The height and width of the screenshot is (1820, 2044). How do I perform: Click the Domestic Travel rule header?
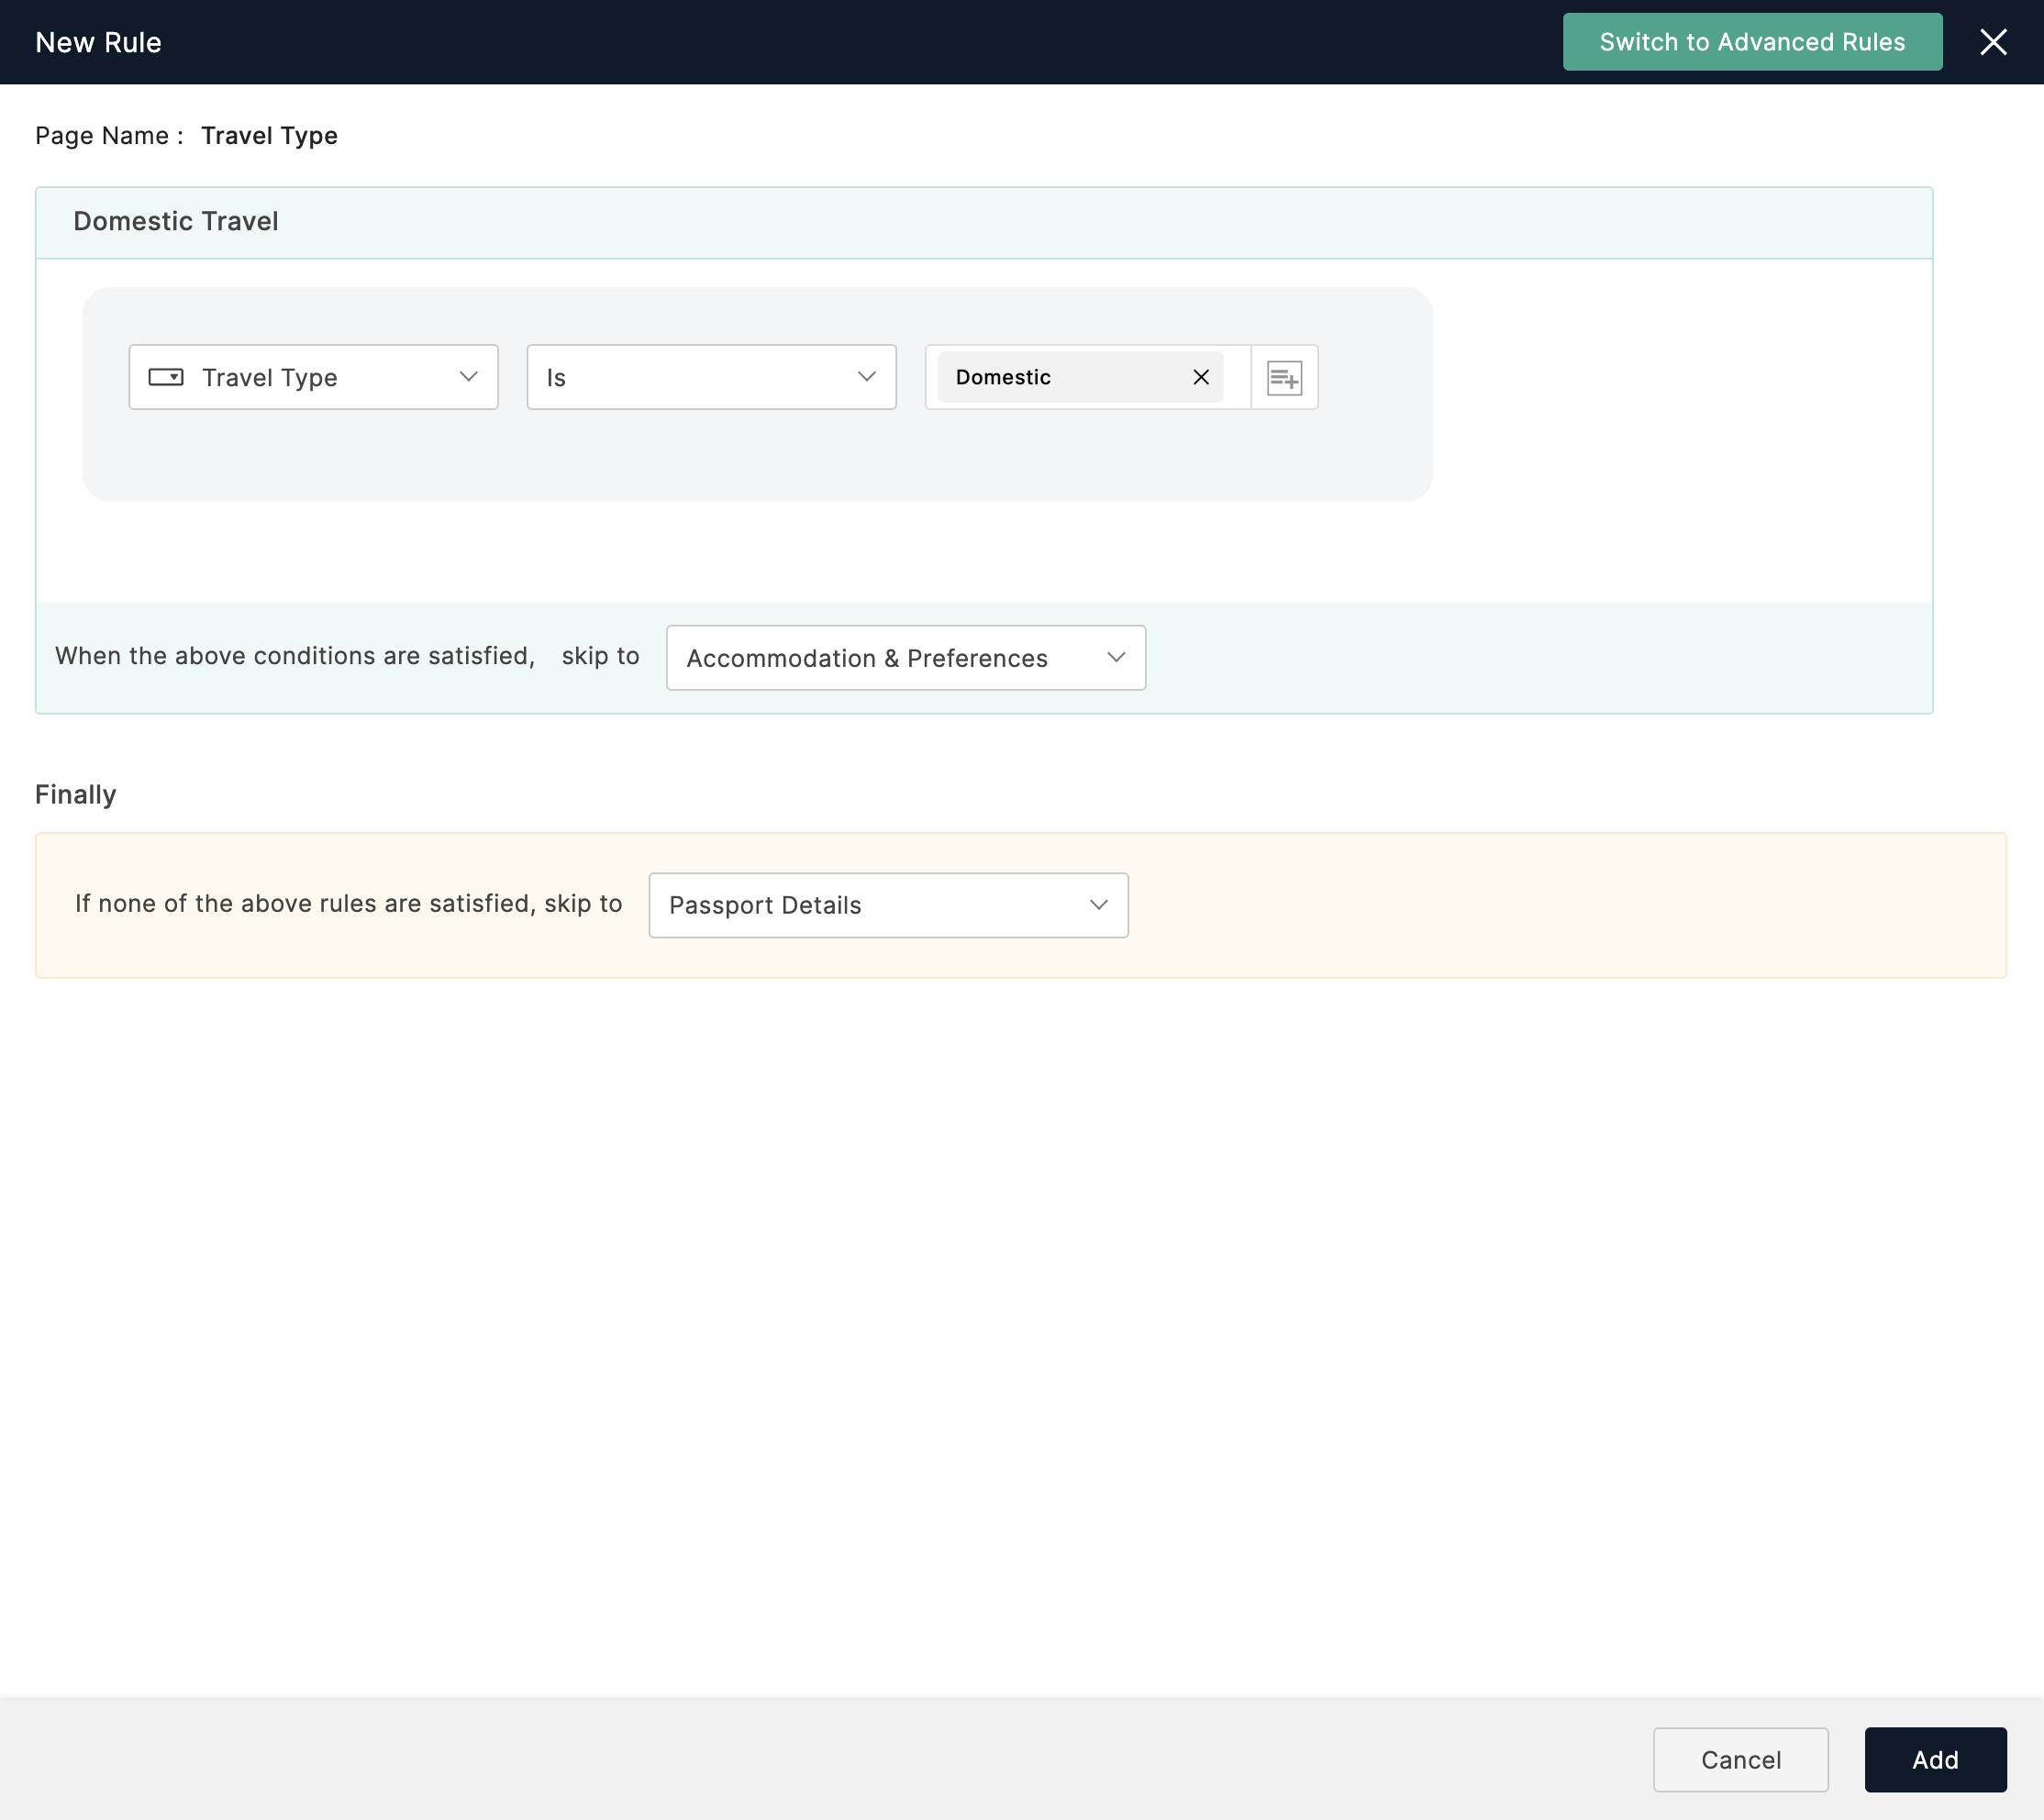pyautogui.click(x=176, y=222)
